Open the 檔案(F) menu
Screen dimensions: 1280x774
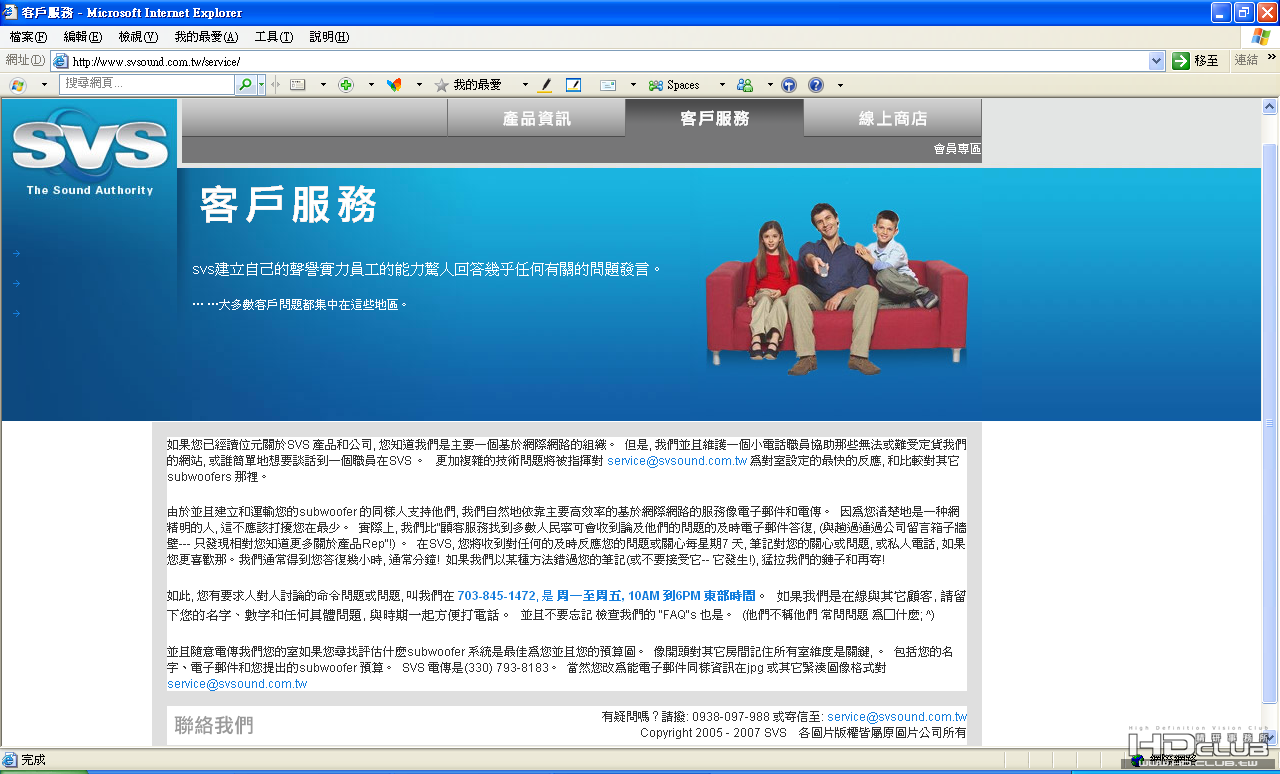(28, 37)
